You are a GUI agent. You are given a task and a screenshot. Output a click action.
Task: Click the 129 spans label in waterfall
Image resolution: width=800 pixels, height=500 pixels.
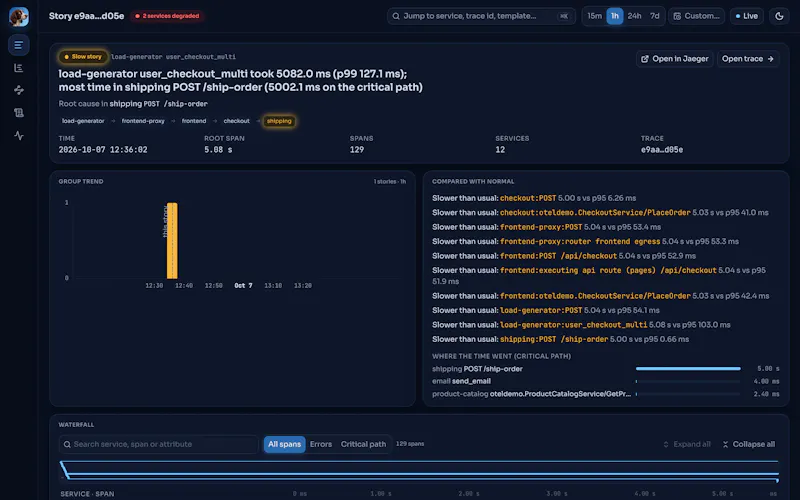click(x=410, y=444)
